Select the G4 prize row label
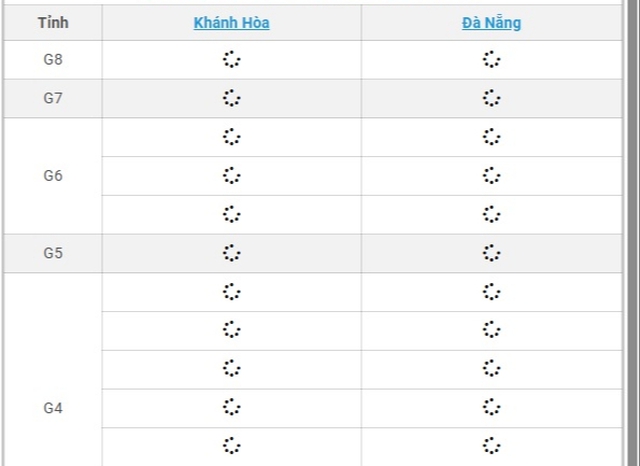 click(53, 408)
